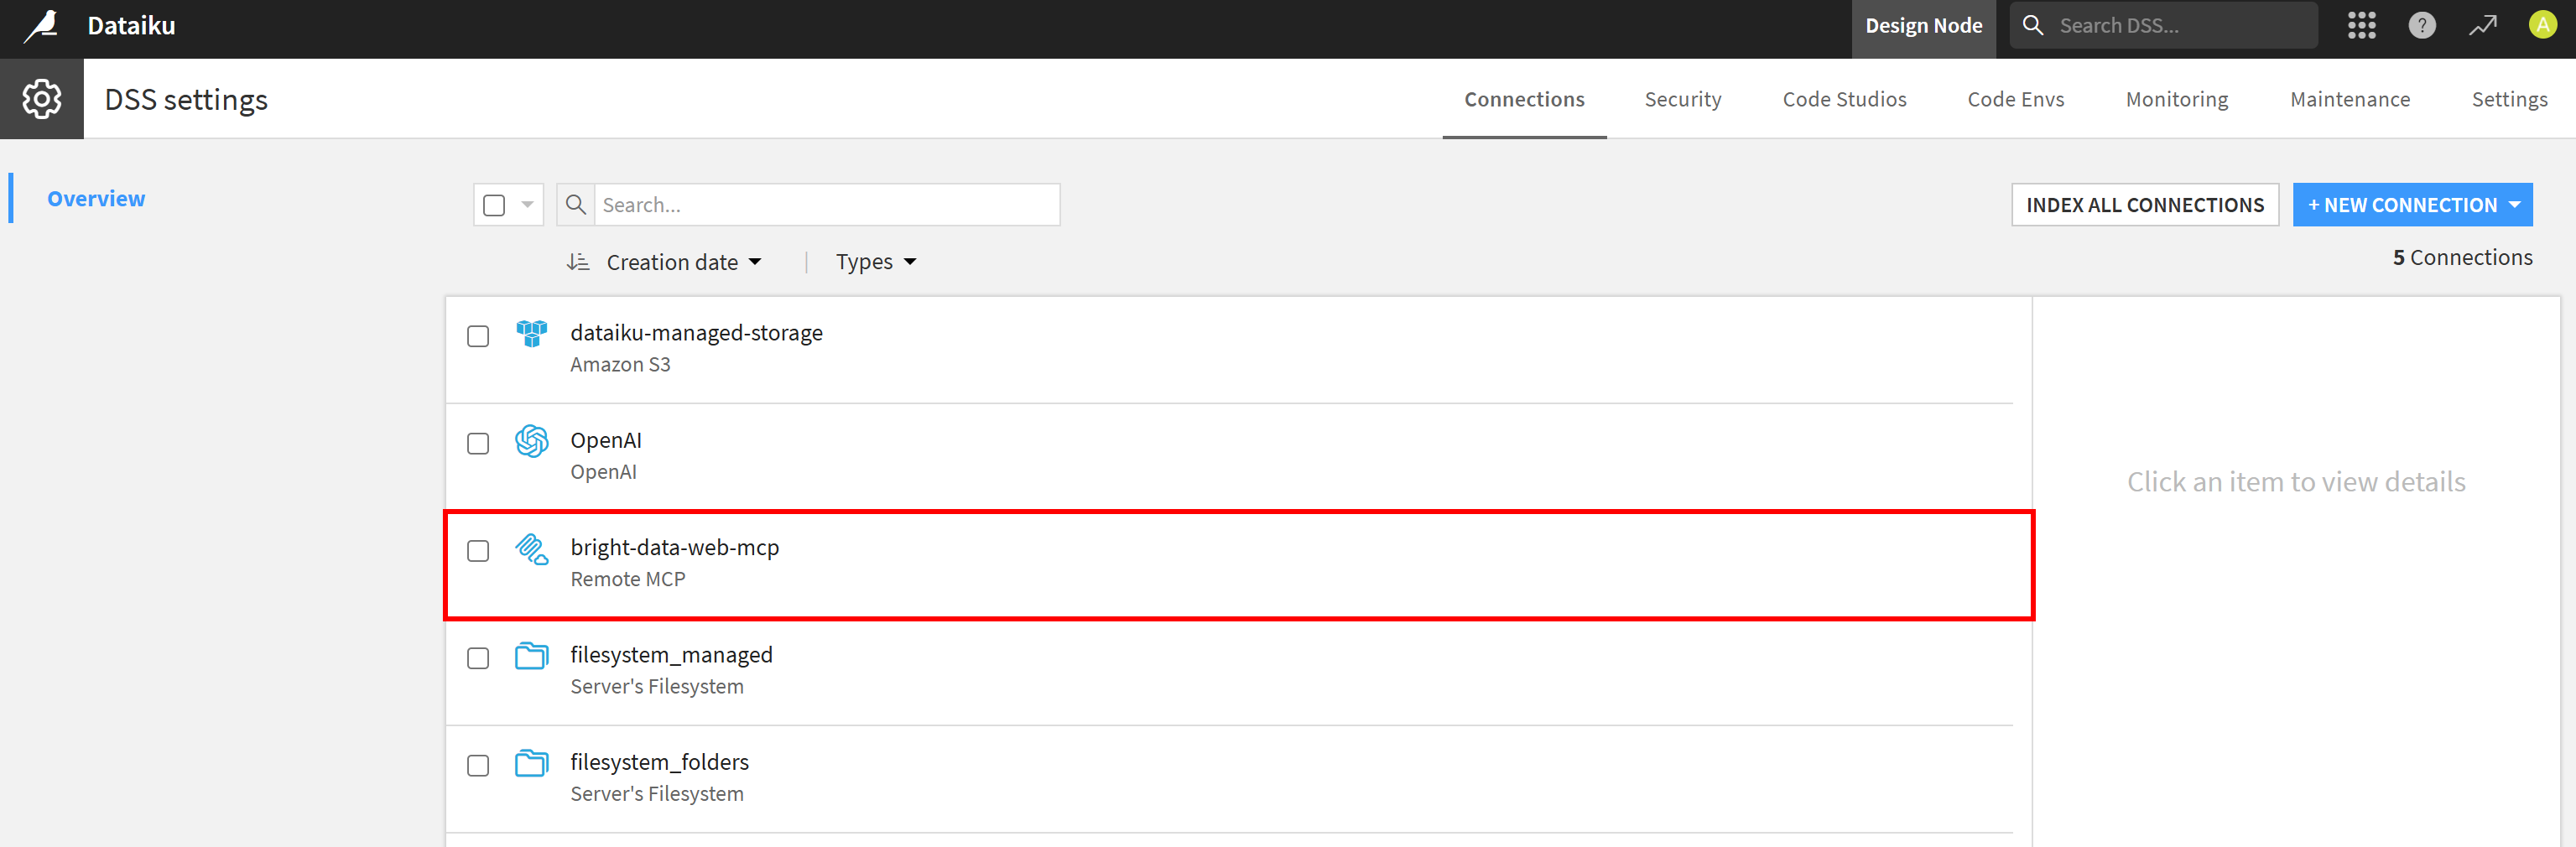Image resolution: width=2576 pixels, height=847 pixels.
Task: Click the DSS settings page title
Action: pyautogui.click(x=186, y=100)
